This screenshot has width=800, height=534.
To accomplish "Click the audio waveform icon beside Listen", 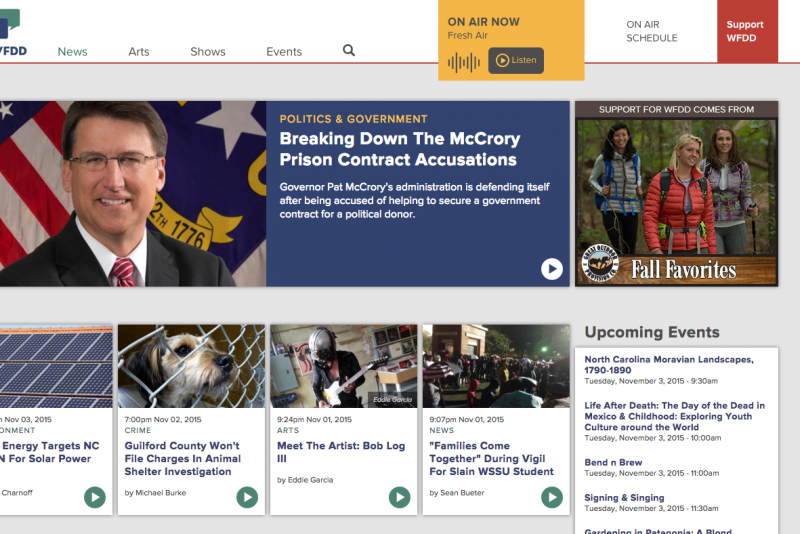I will click(464, 63).
